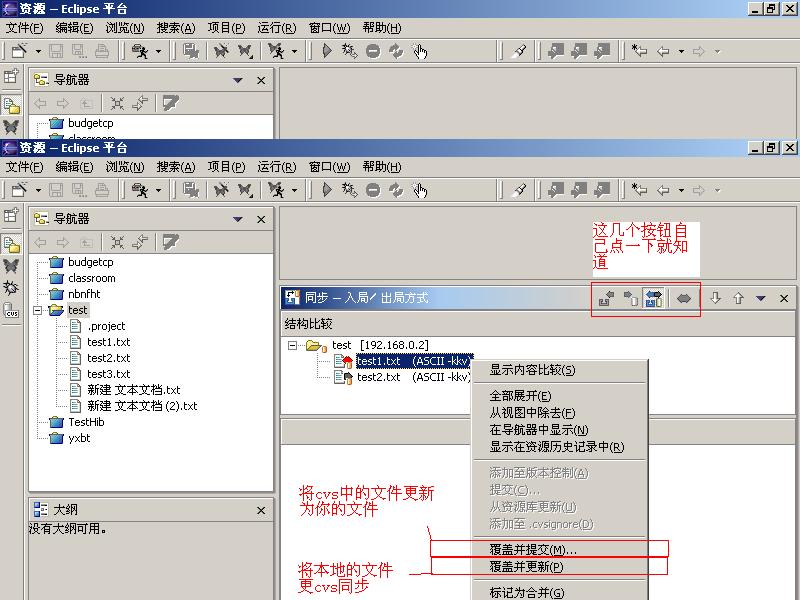Click Open Perspective icon in the front Eclipse window
Viewport: 800px width, 600px height.
click(x=11, y=215)
